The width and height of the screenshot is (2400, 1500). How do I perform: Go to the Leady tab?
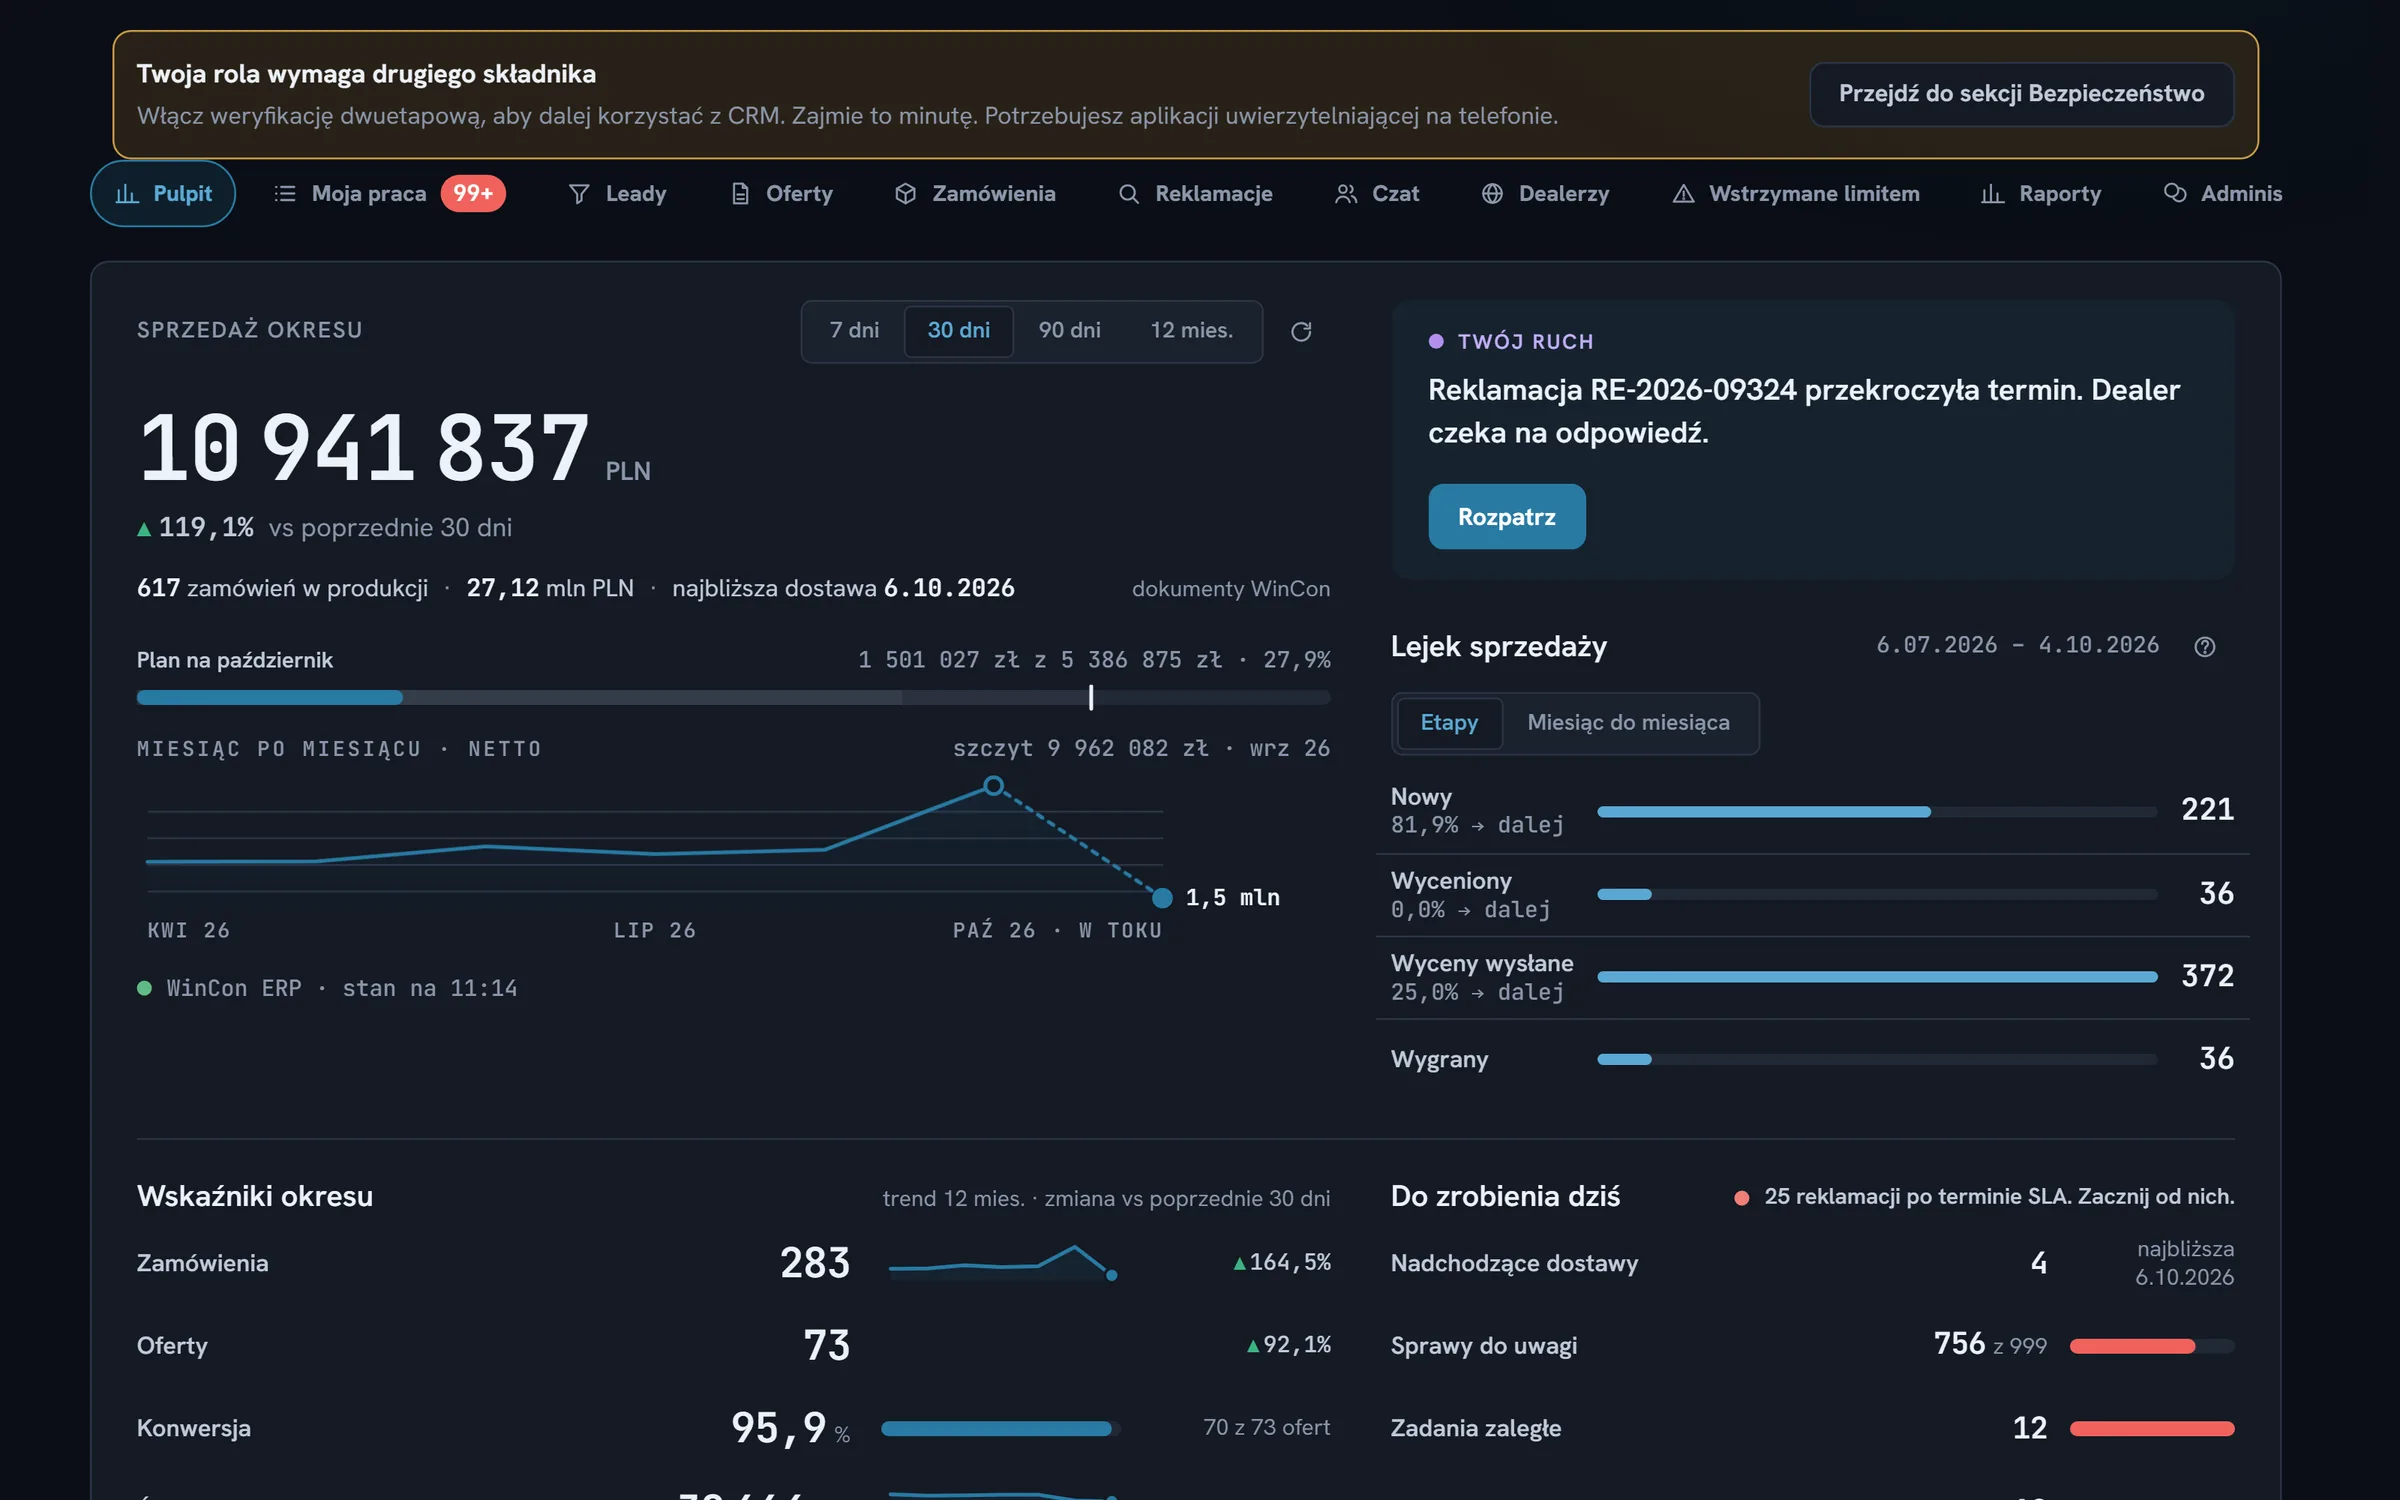point(617,194)
